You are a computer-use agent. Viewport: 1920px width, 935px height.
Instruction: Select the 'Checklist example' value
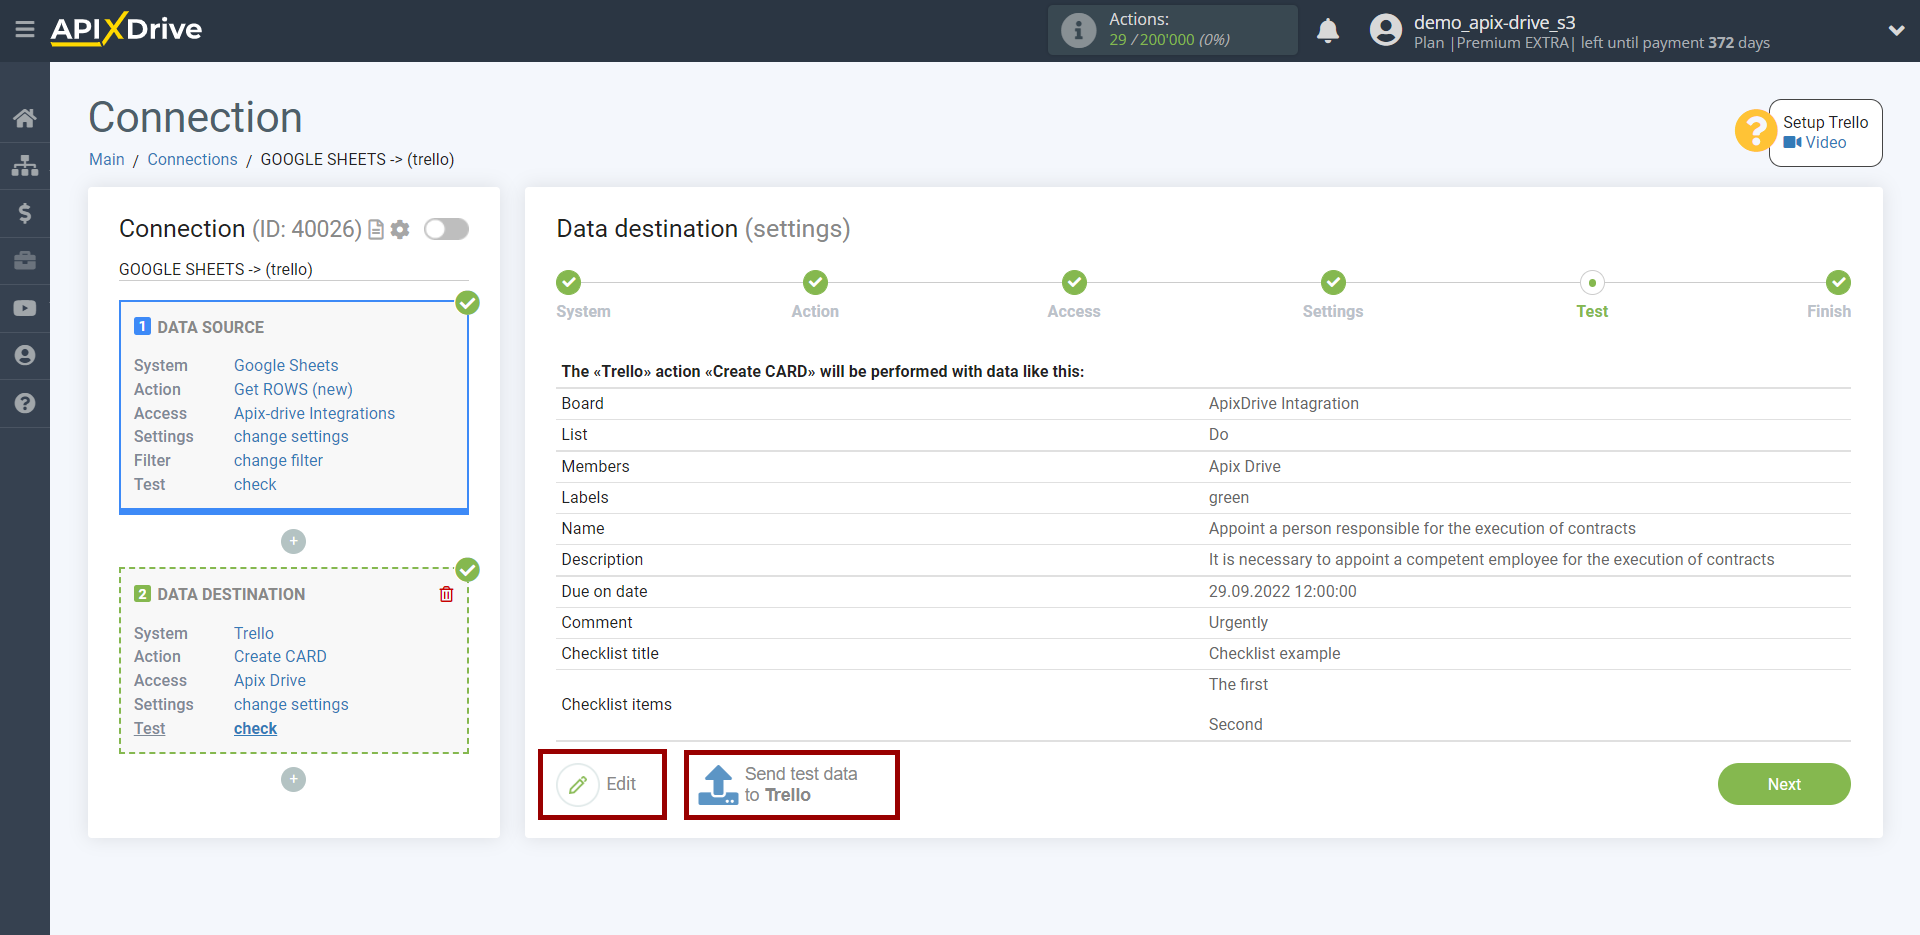click(1275, 654)
